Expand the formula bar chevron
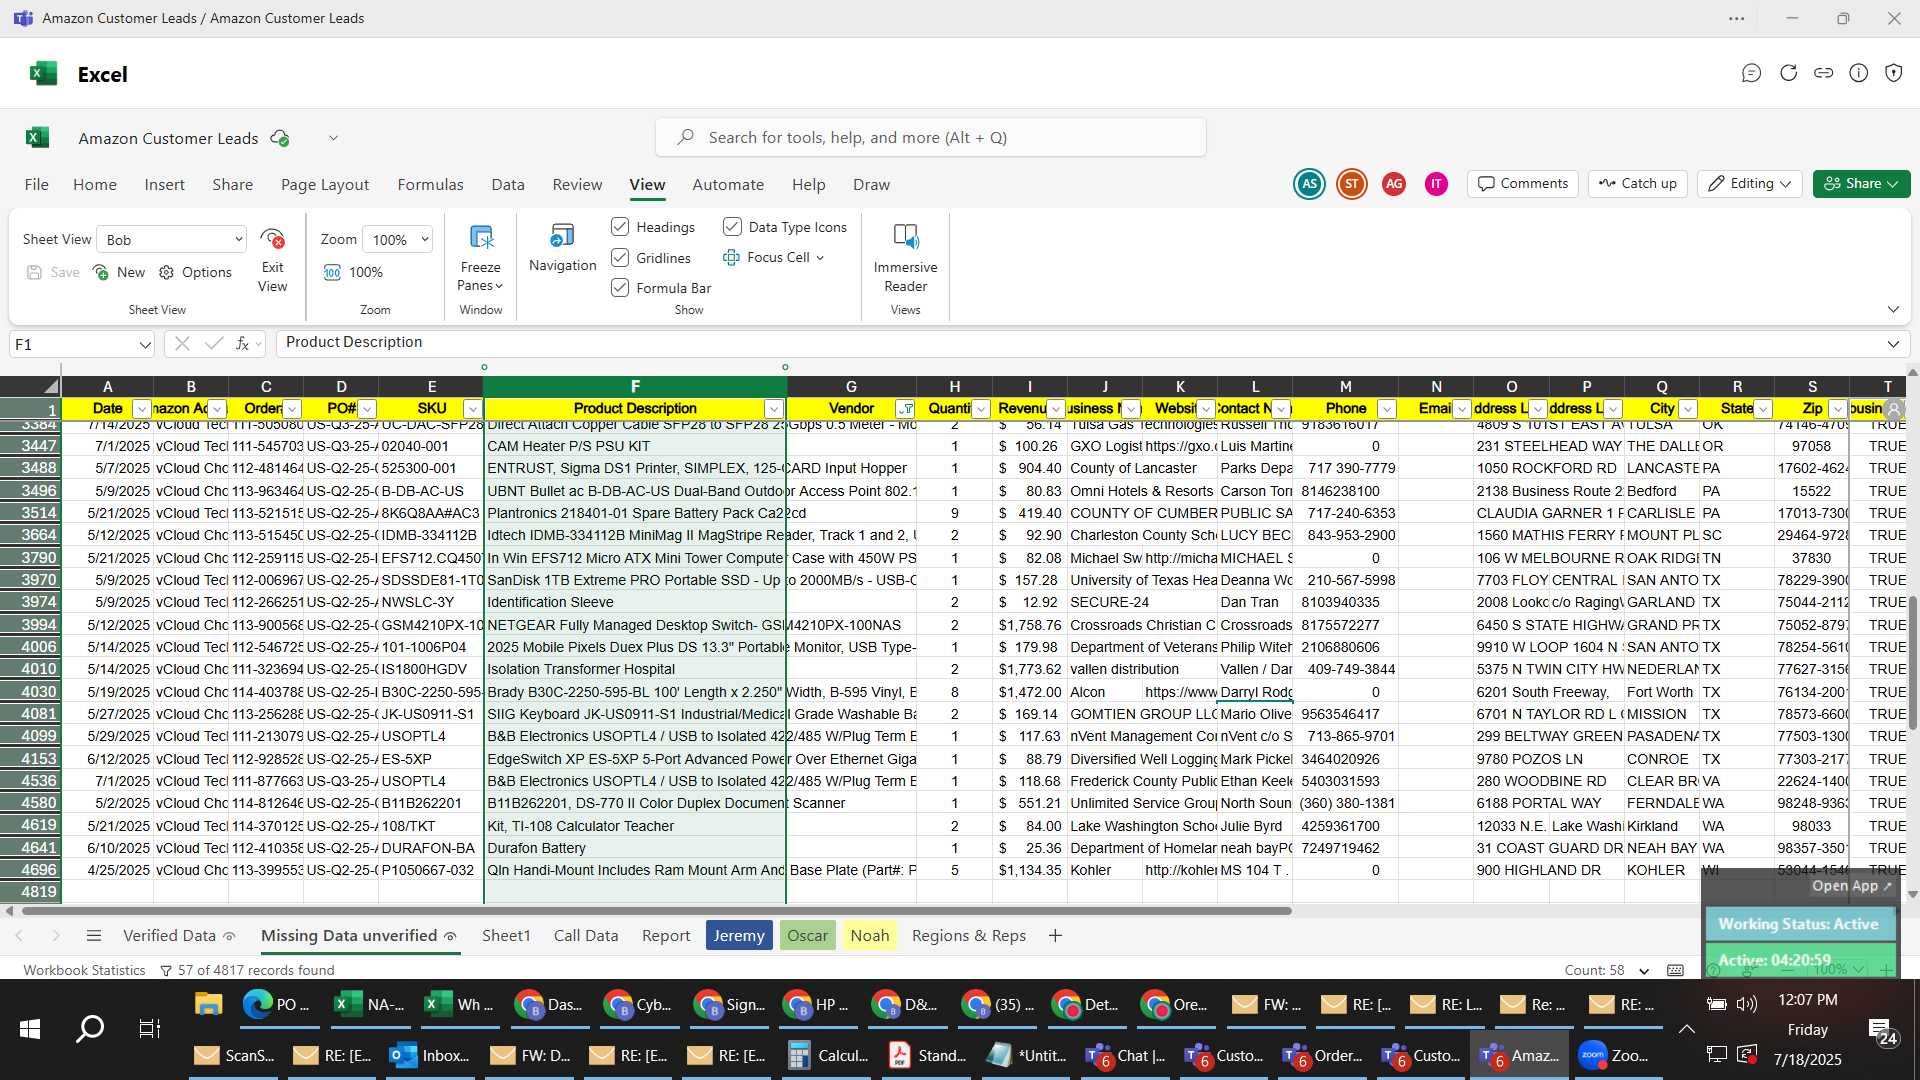 pos(1893,344)
